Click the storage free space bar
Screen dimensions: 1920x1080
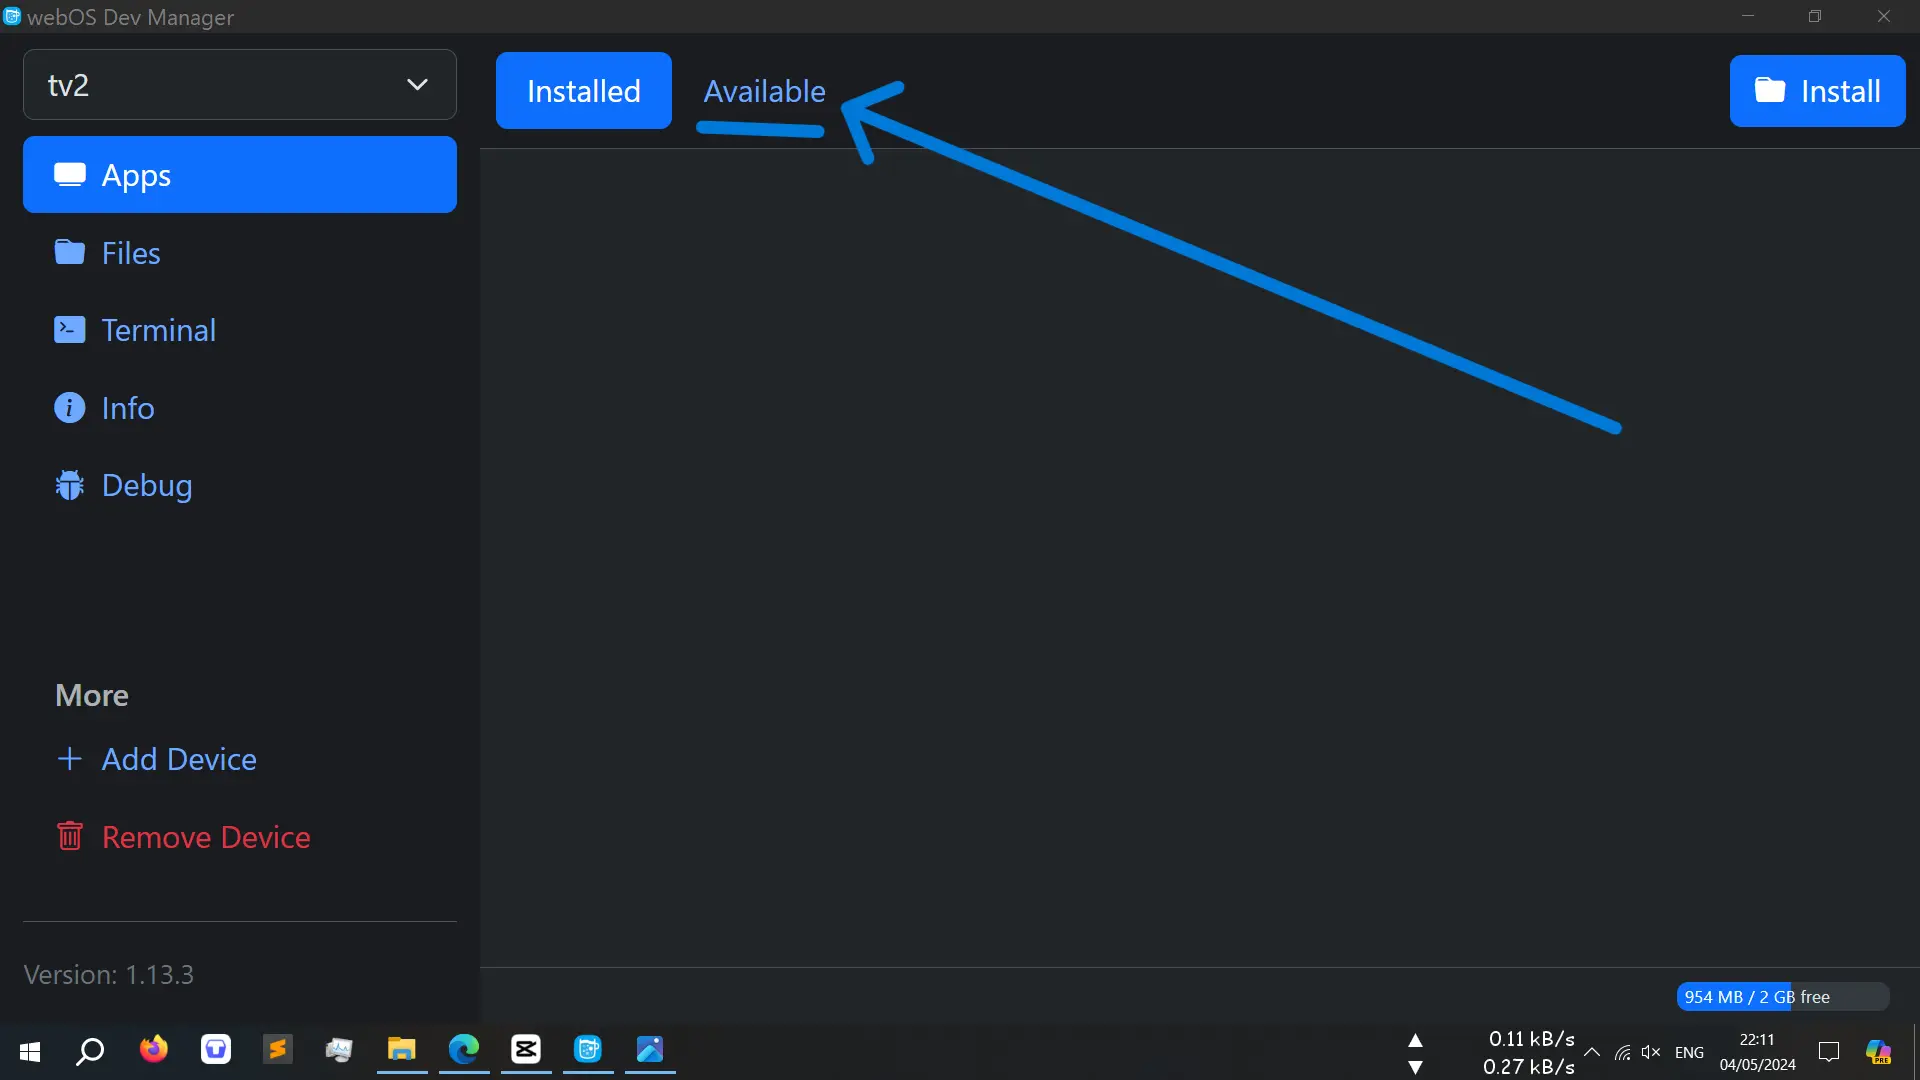click(1782, 997)
